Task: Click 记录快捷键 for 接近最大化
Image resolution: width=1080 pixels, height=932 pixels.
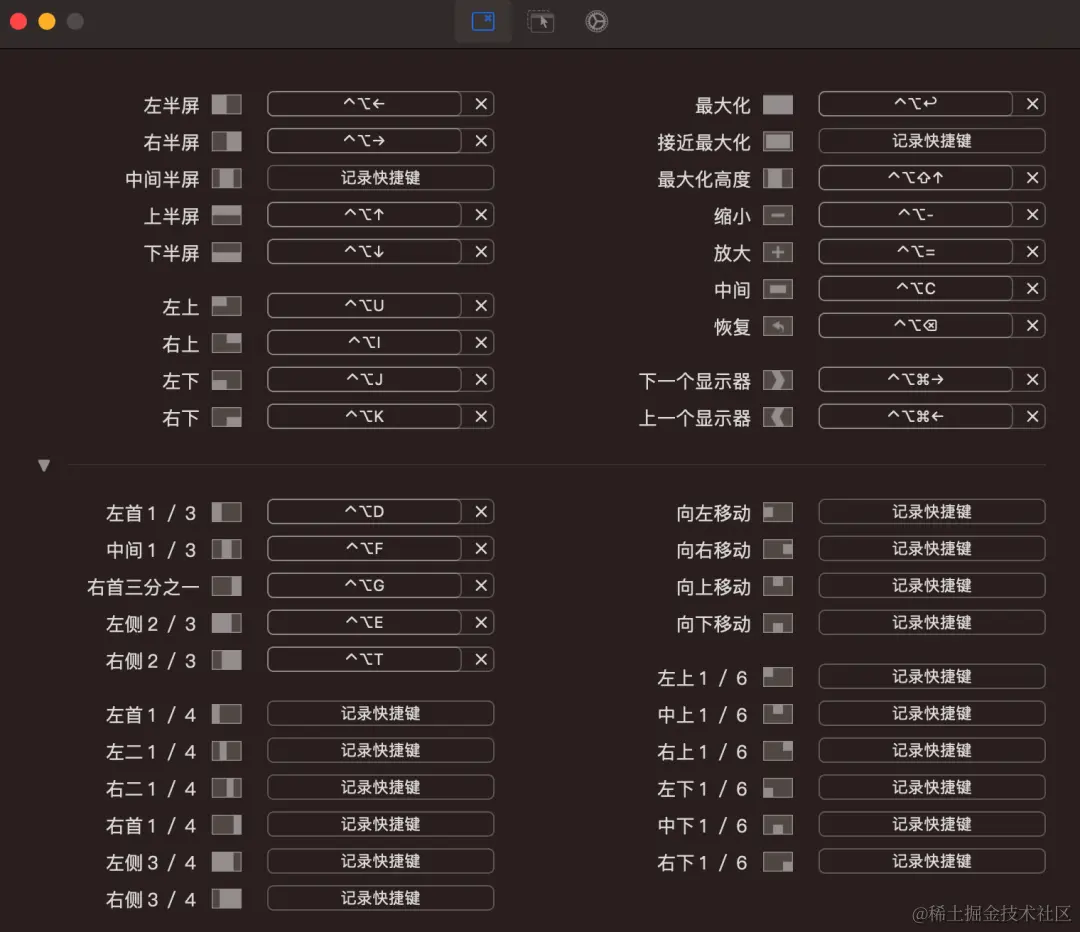Action: [x=931, y=140]
